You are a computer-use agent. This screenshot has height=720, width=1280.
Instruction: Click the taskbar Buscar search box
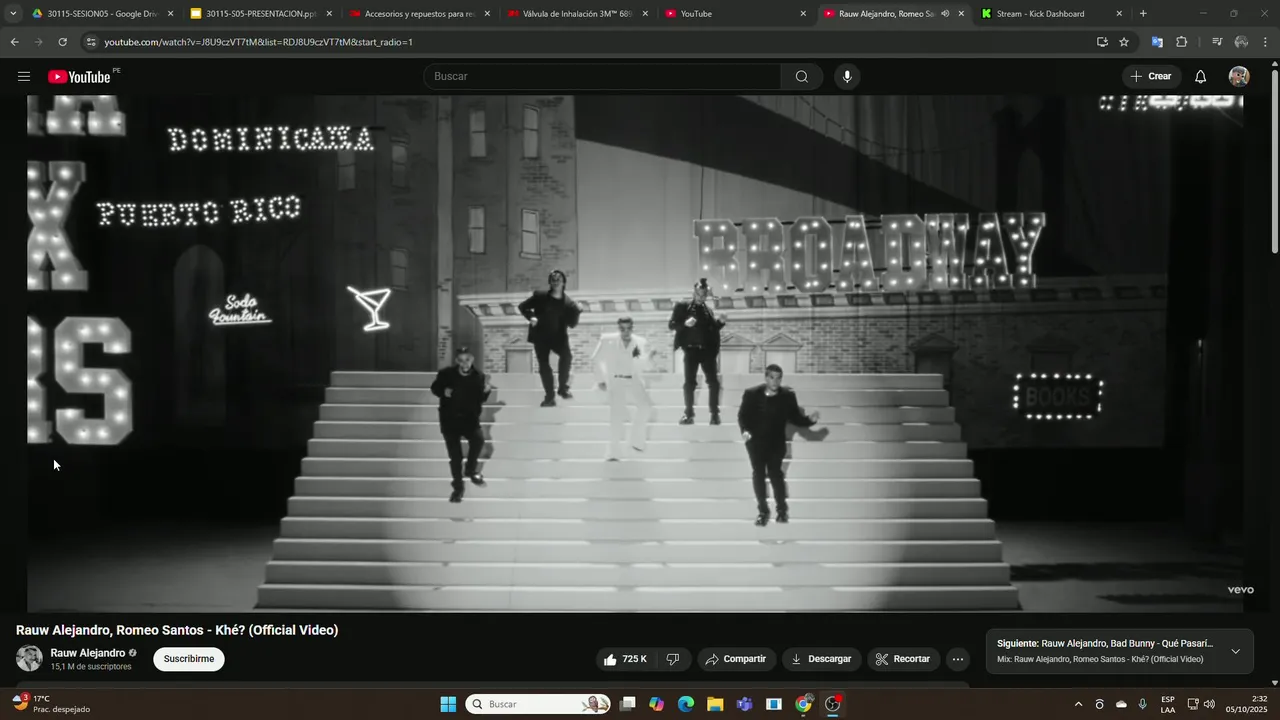pyautogui.click(x=538, y=704)
